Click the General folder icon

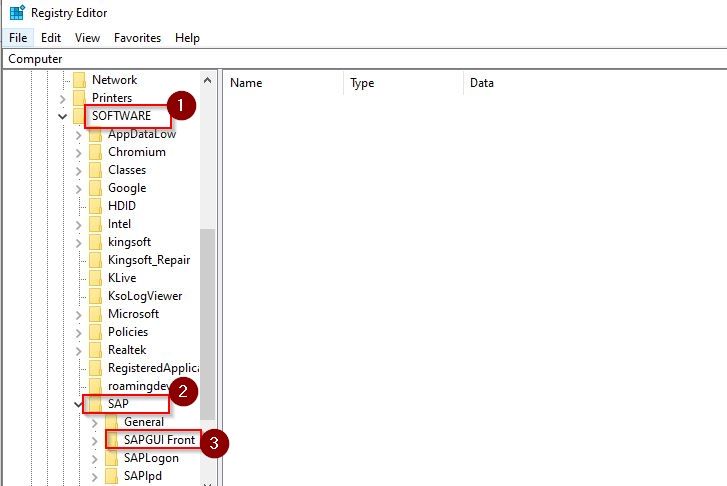[111, 422]
